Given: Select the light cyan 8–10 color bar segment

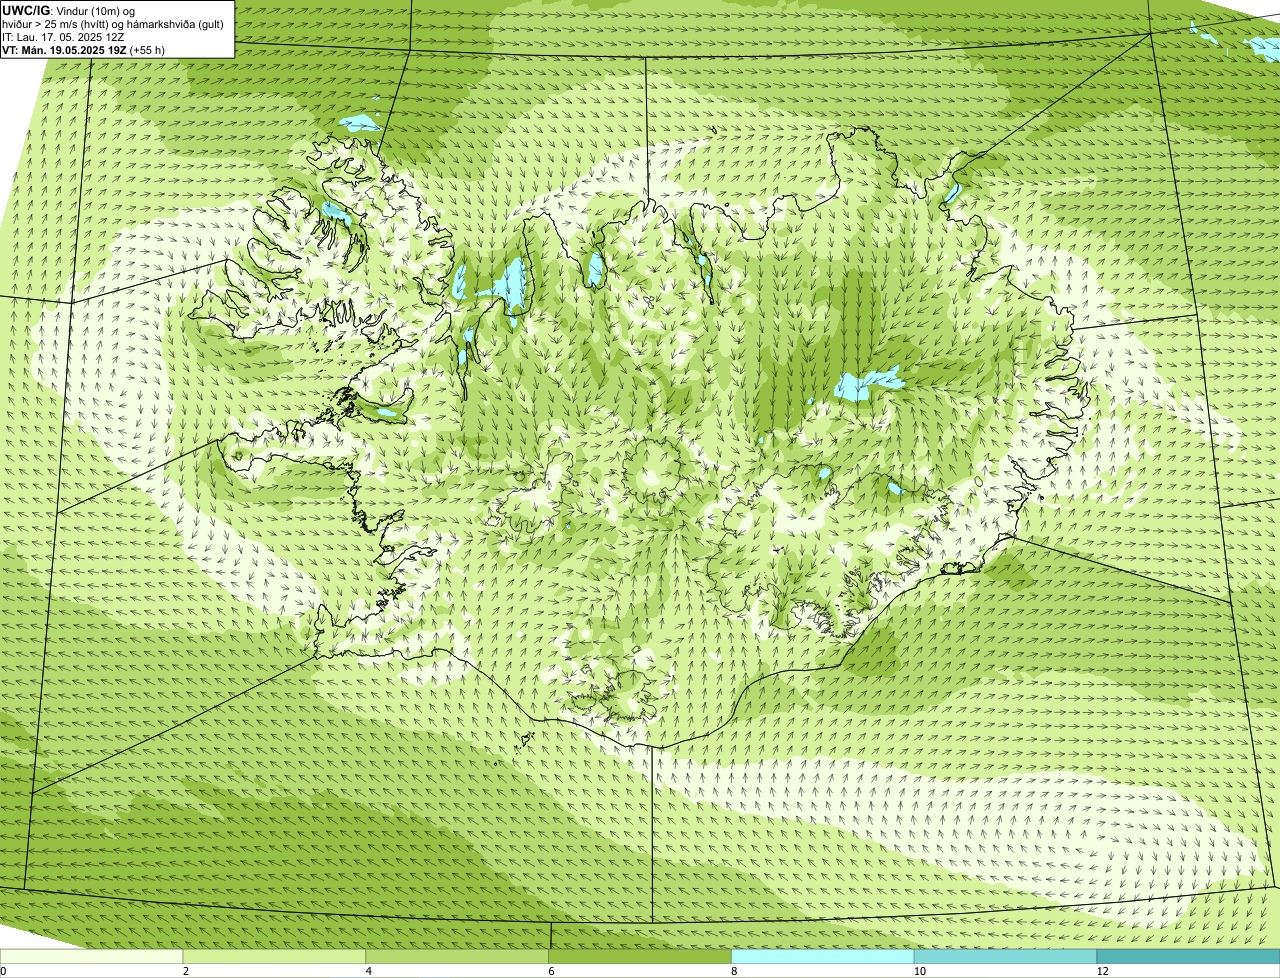Looking at the screenshot, I should (x=823, y=956).
